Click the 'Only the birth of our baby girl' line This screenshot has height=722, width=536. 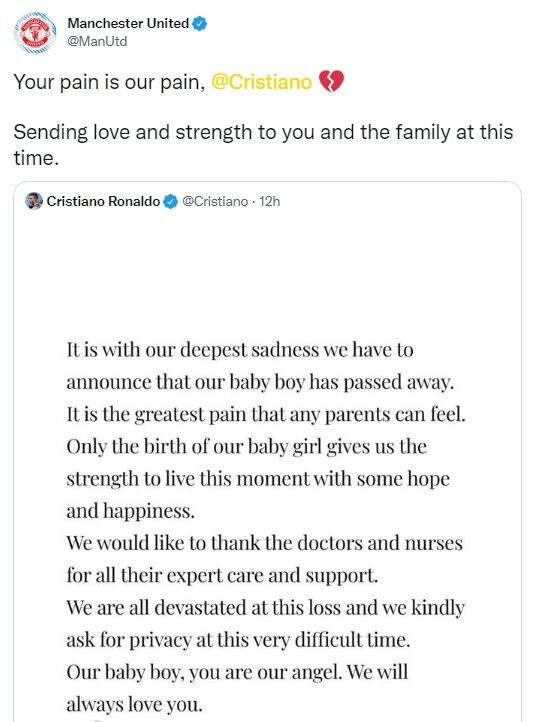pyautogui.click(x=246, y=447)
